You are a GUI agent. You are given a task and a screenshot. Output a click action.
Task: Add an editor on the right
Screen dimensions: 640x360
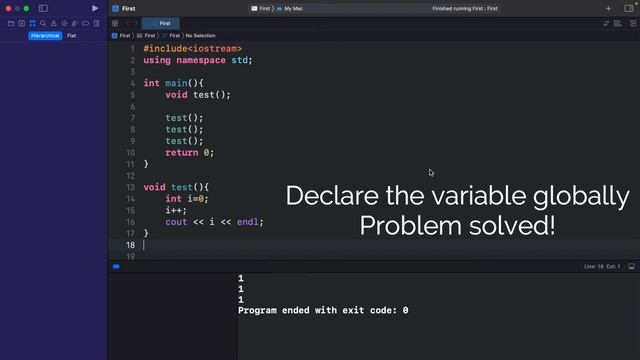[633, 23]
